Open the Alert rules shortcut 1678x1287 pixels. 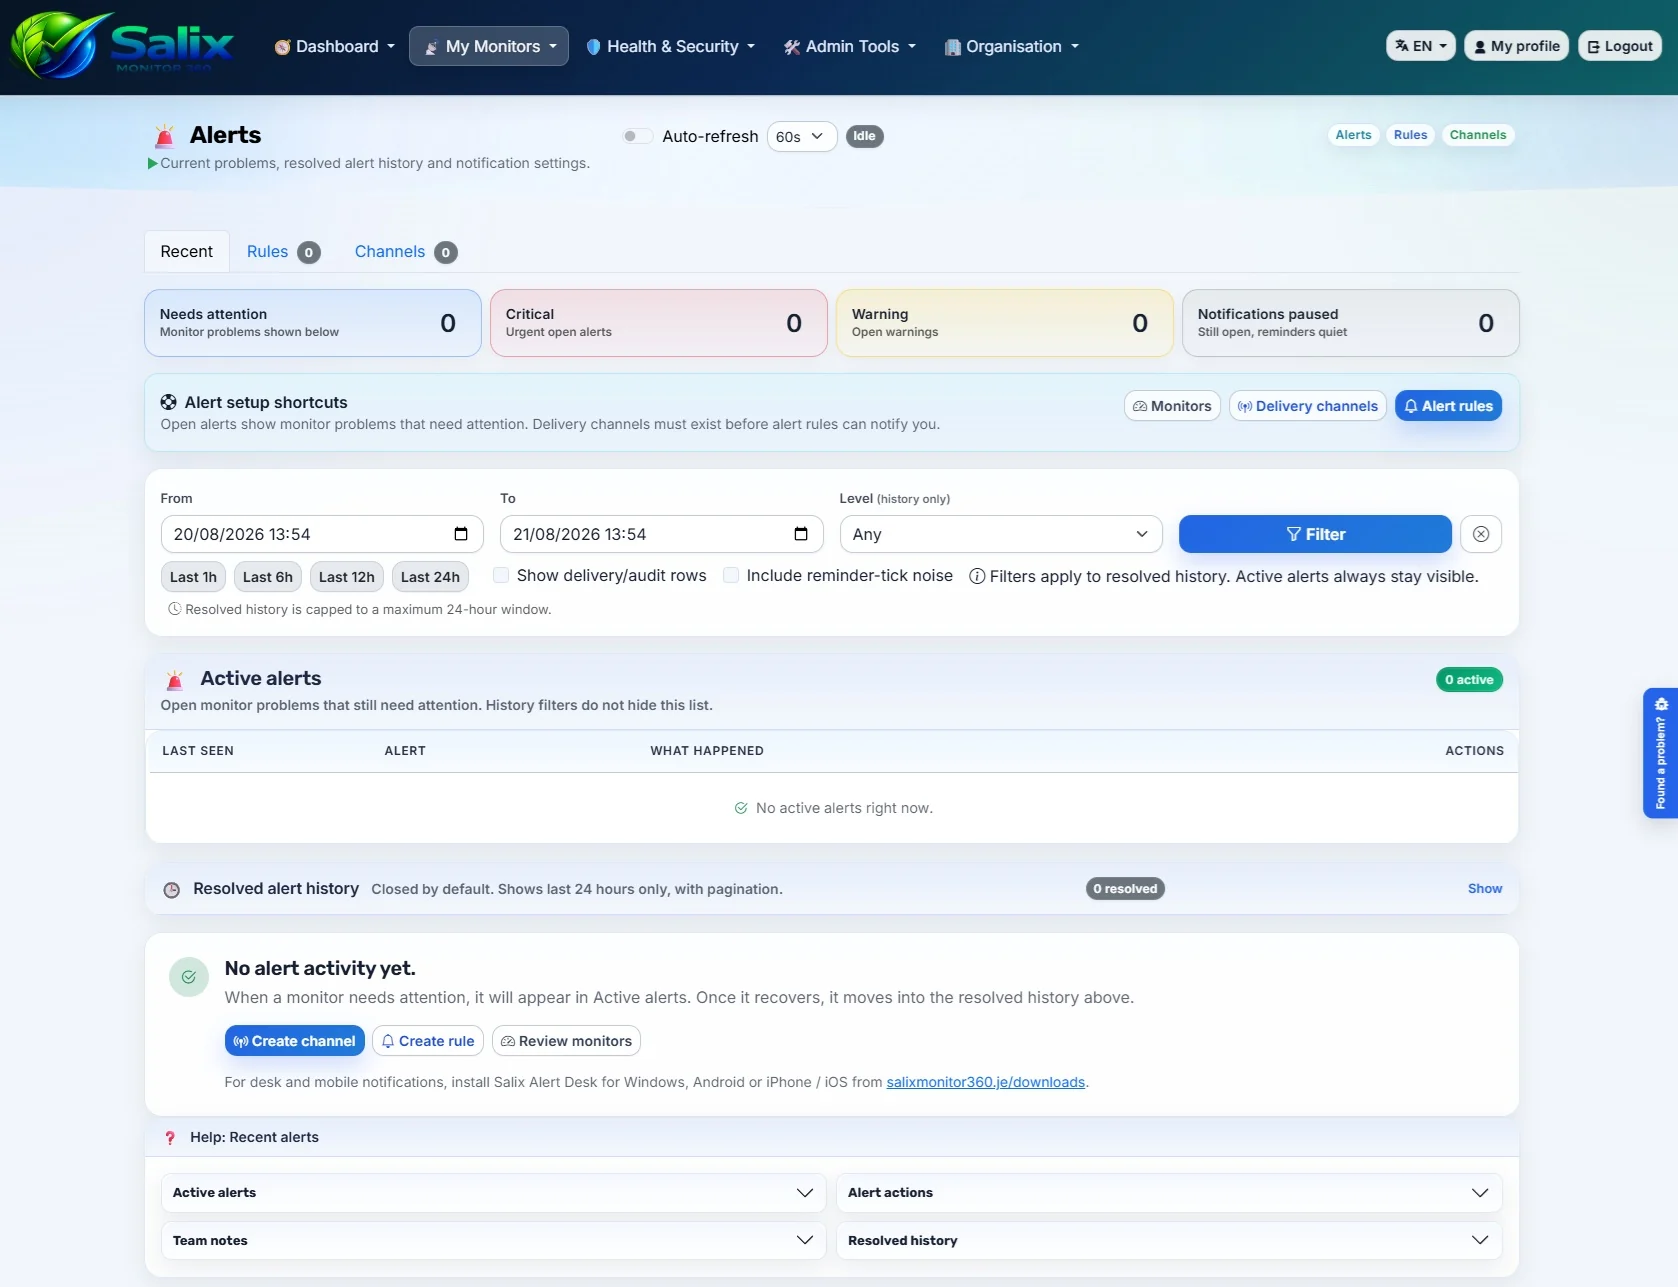1448,406
